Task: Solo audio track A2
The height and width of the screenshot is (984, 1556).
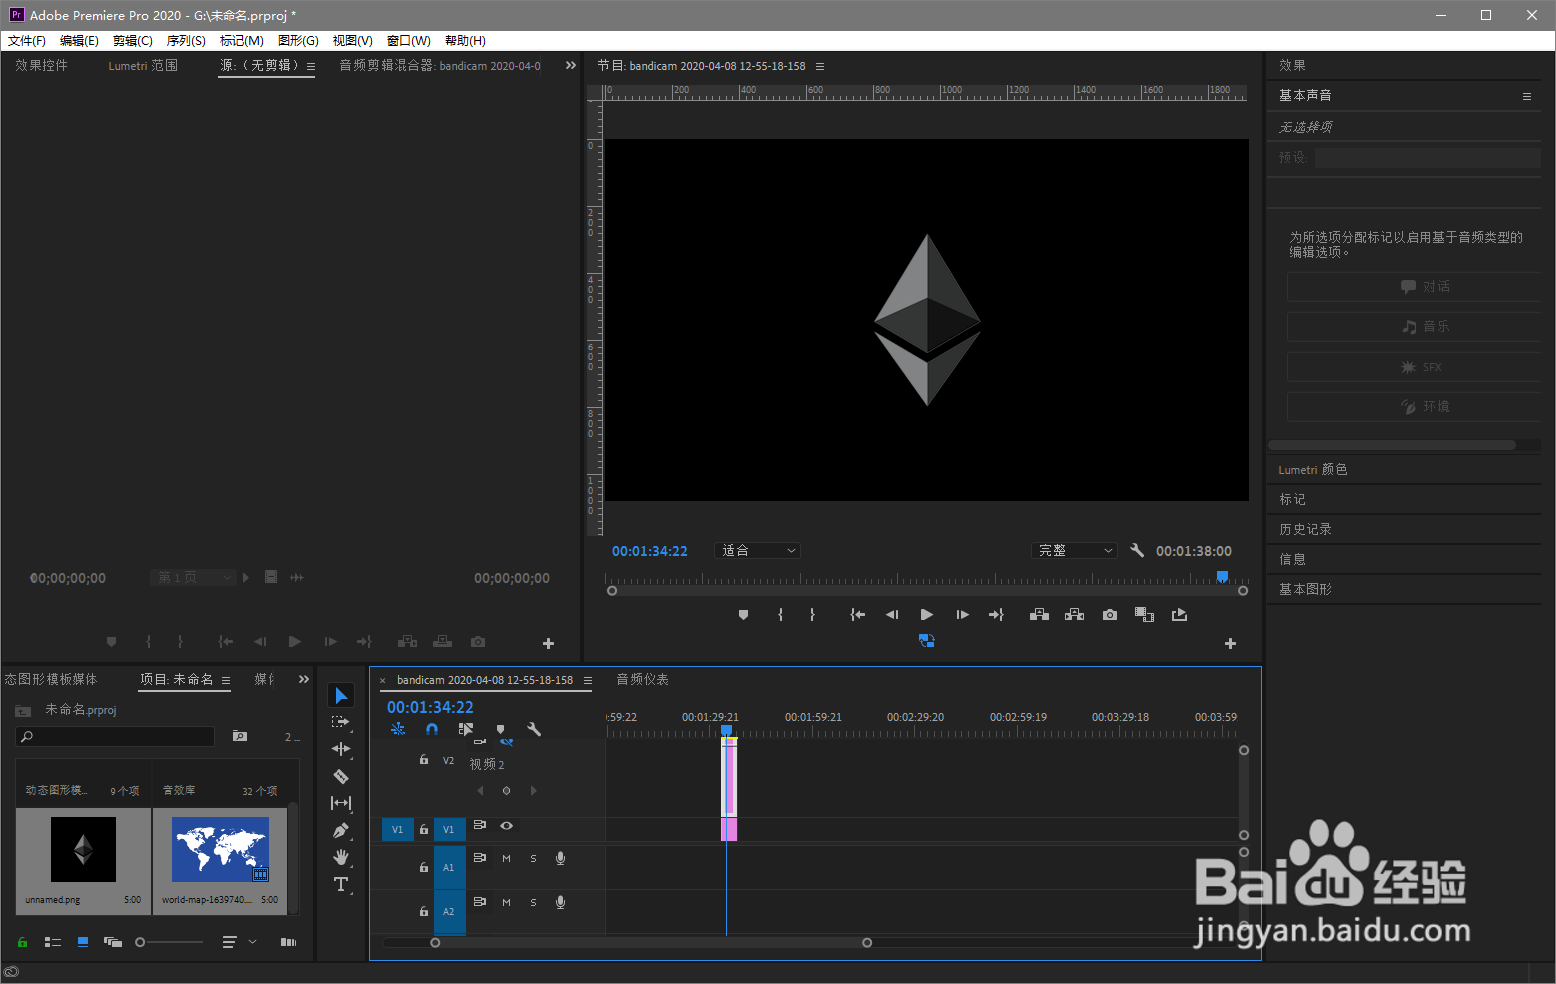Action: pyautogui.click(x=533, y=903)
